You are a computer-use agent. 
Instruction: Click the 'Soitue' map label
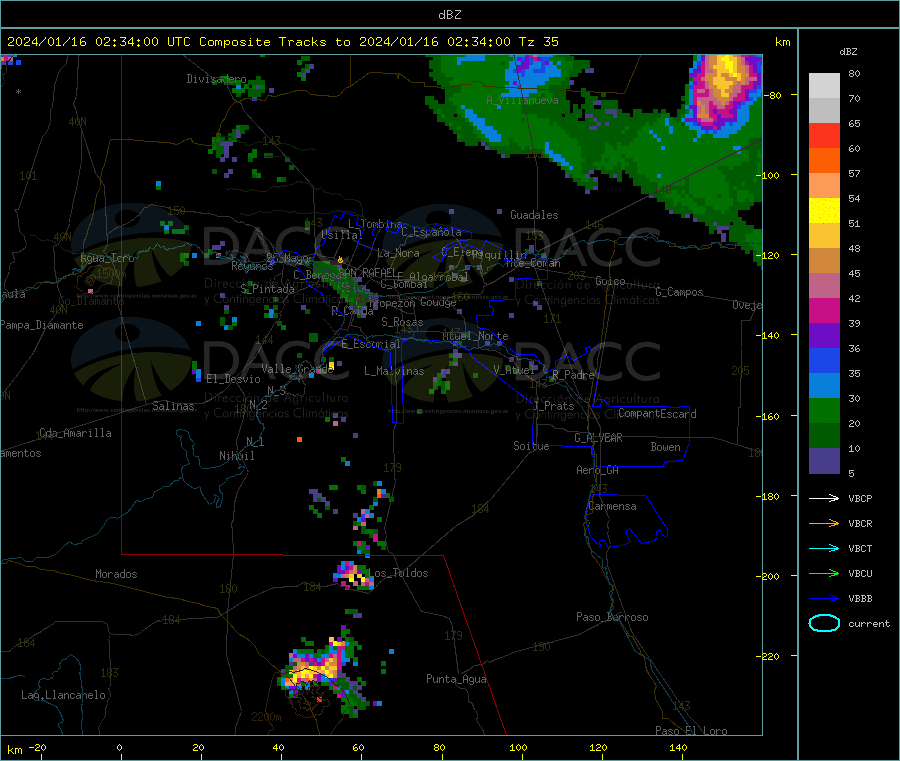point(531,446)
